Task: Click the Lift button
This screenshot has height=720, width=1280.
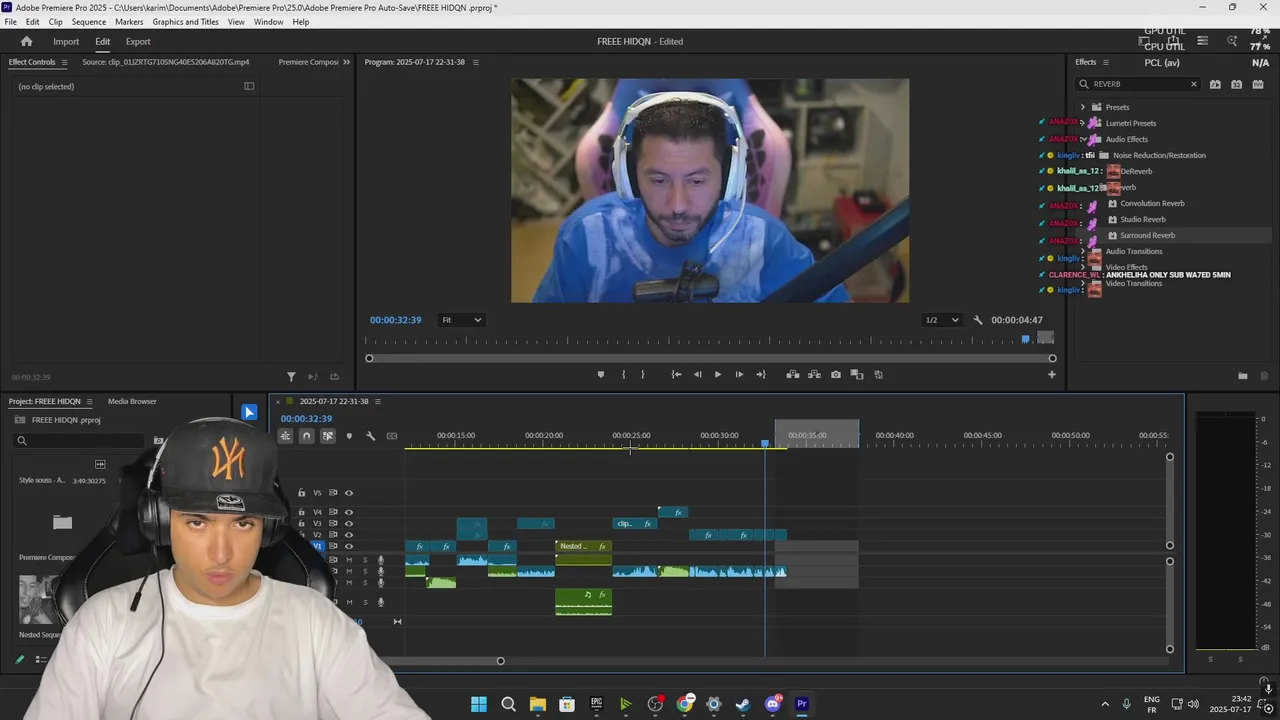Action: coord(792,374)
